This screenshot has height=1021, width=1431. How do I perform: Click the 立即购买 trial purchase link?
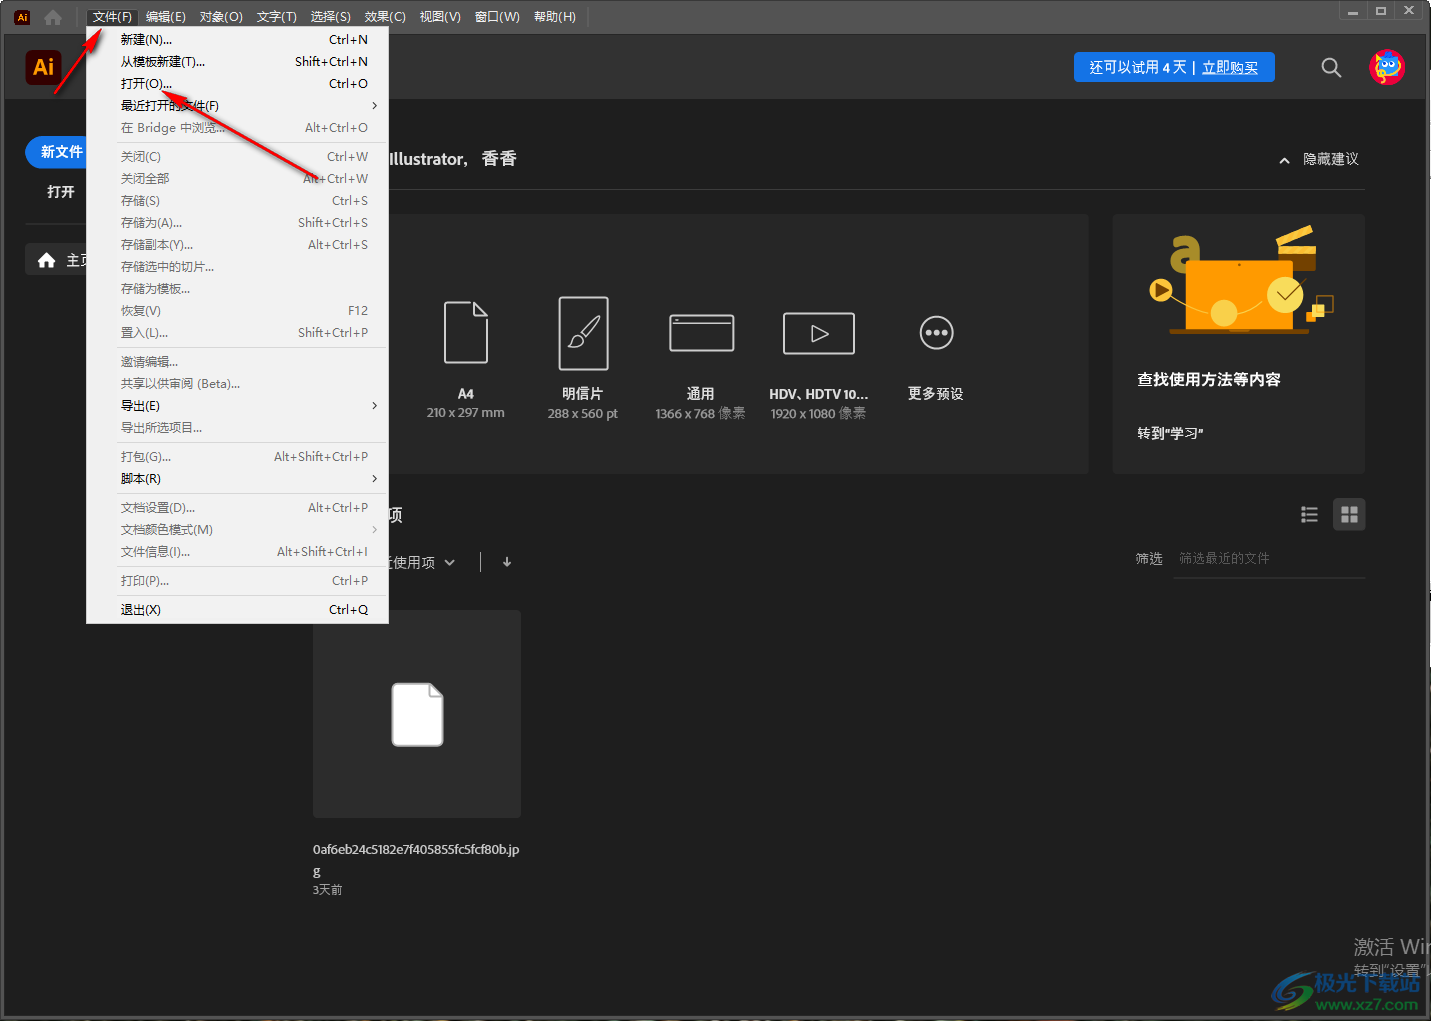point(1230,67)
